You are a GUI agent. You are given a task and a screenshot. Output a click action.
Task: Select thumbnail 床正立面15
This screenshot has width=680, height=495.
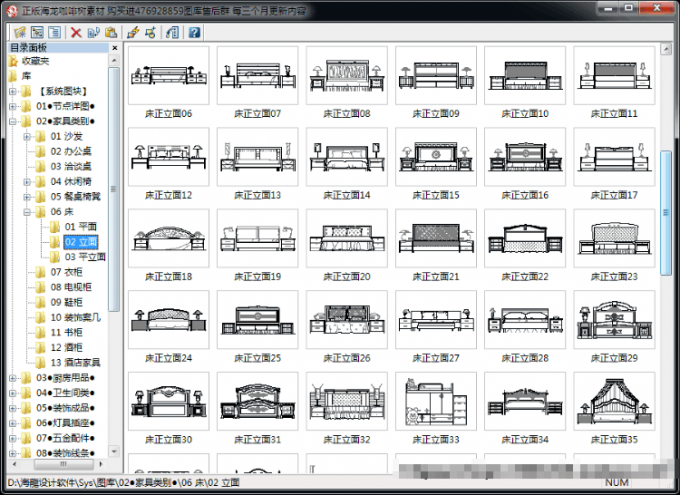(x=436, y=157)
